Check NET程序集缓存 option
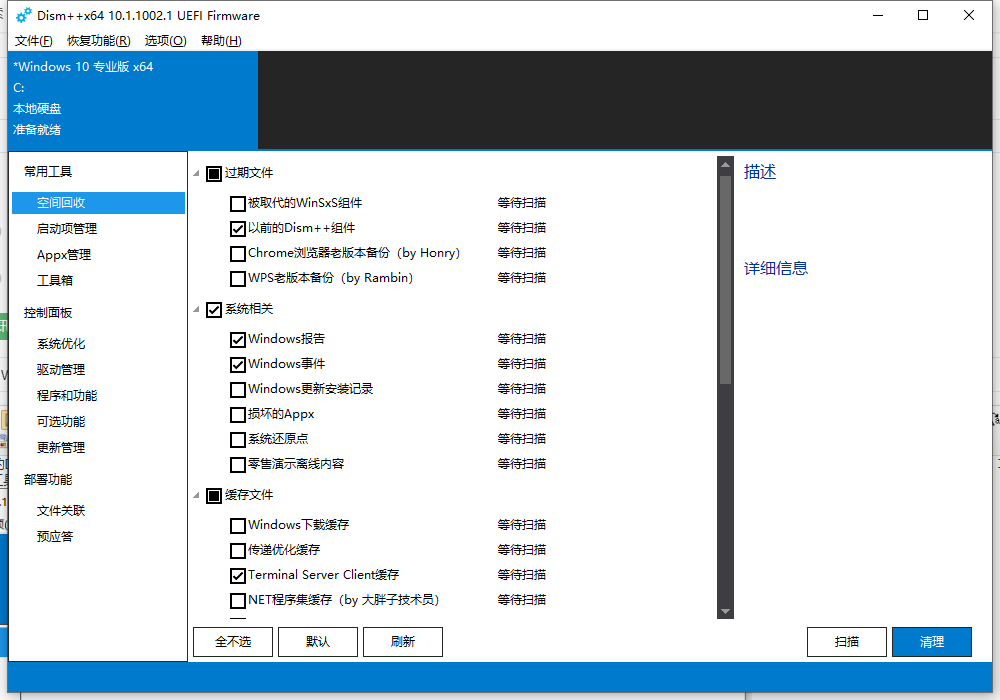The height and width of the screenshot is (700, 1000). pos(237,601)
